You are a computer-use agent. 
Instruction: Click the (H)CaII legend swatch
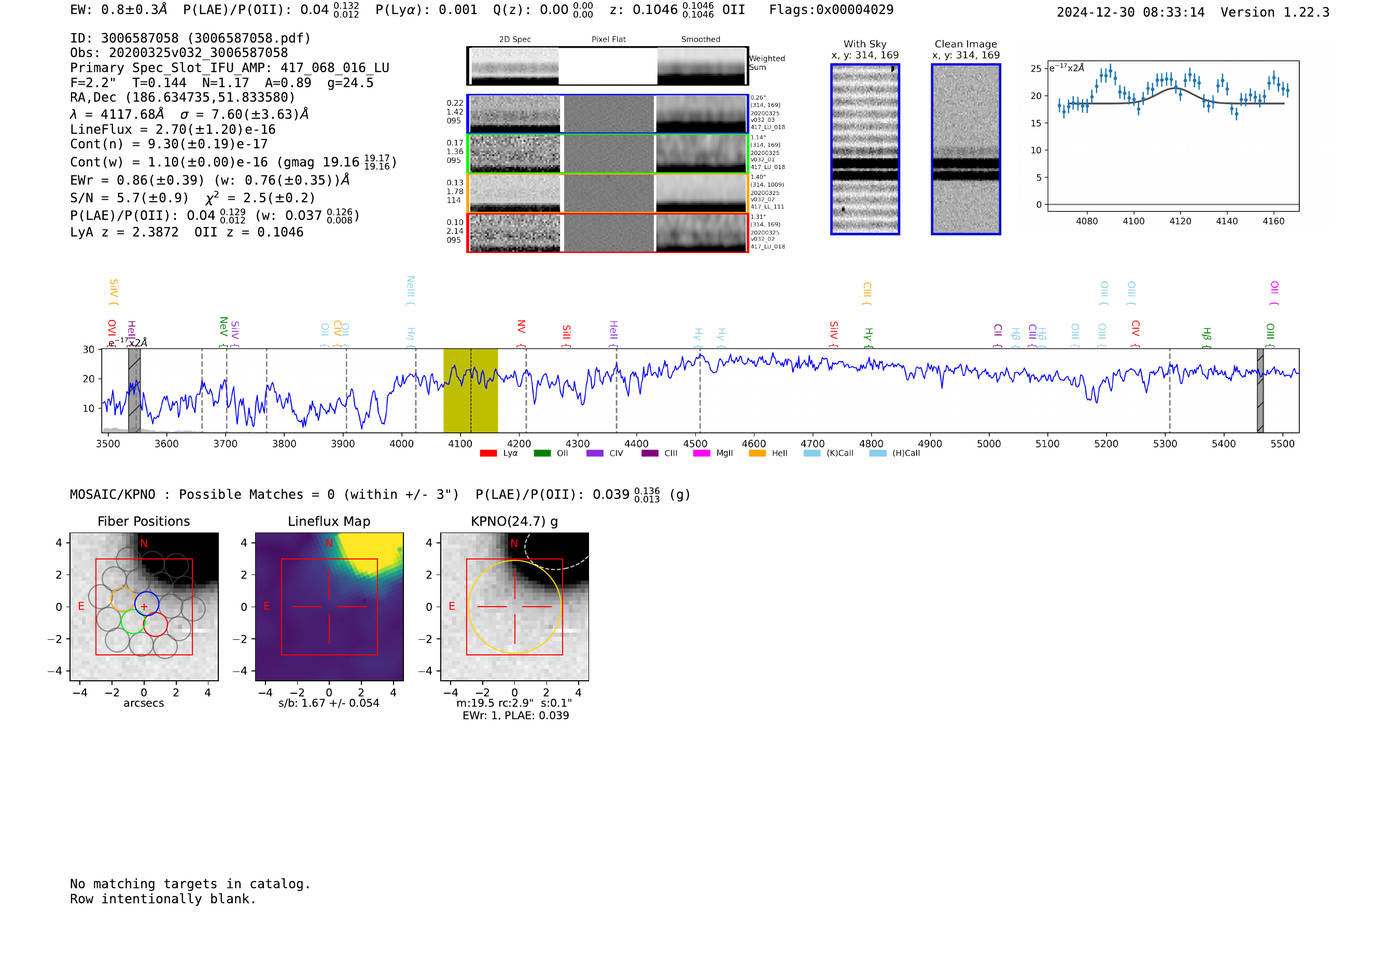point(878,453)
